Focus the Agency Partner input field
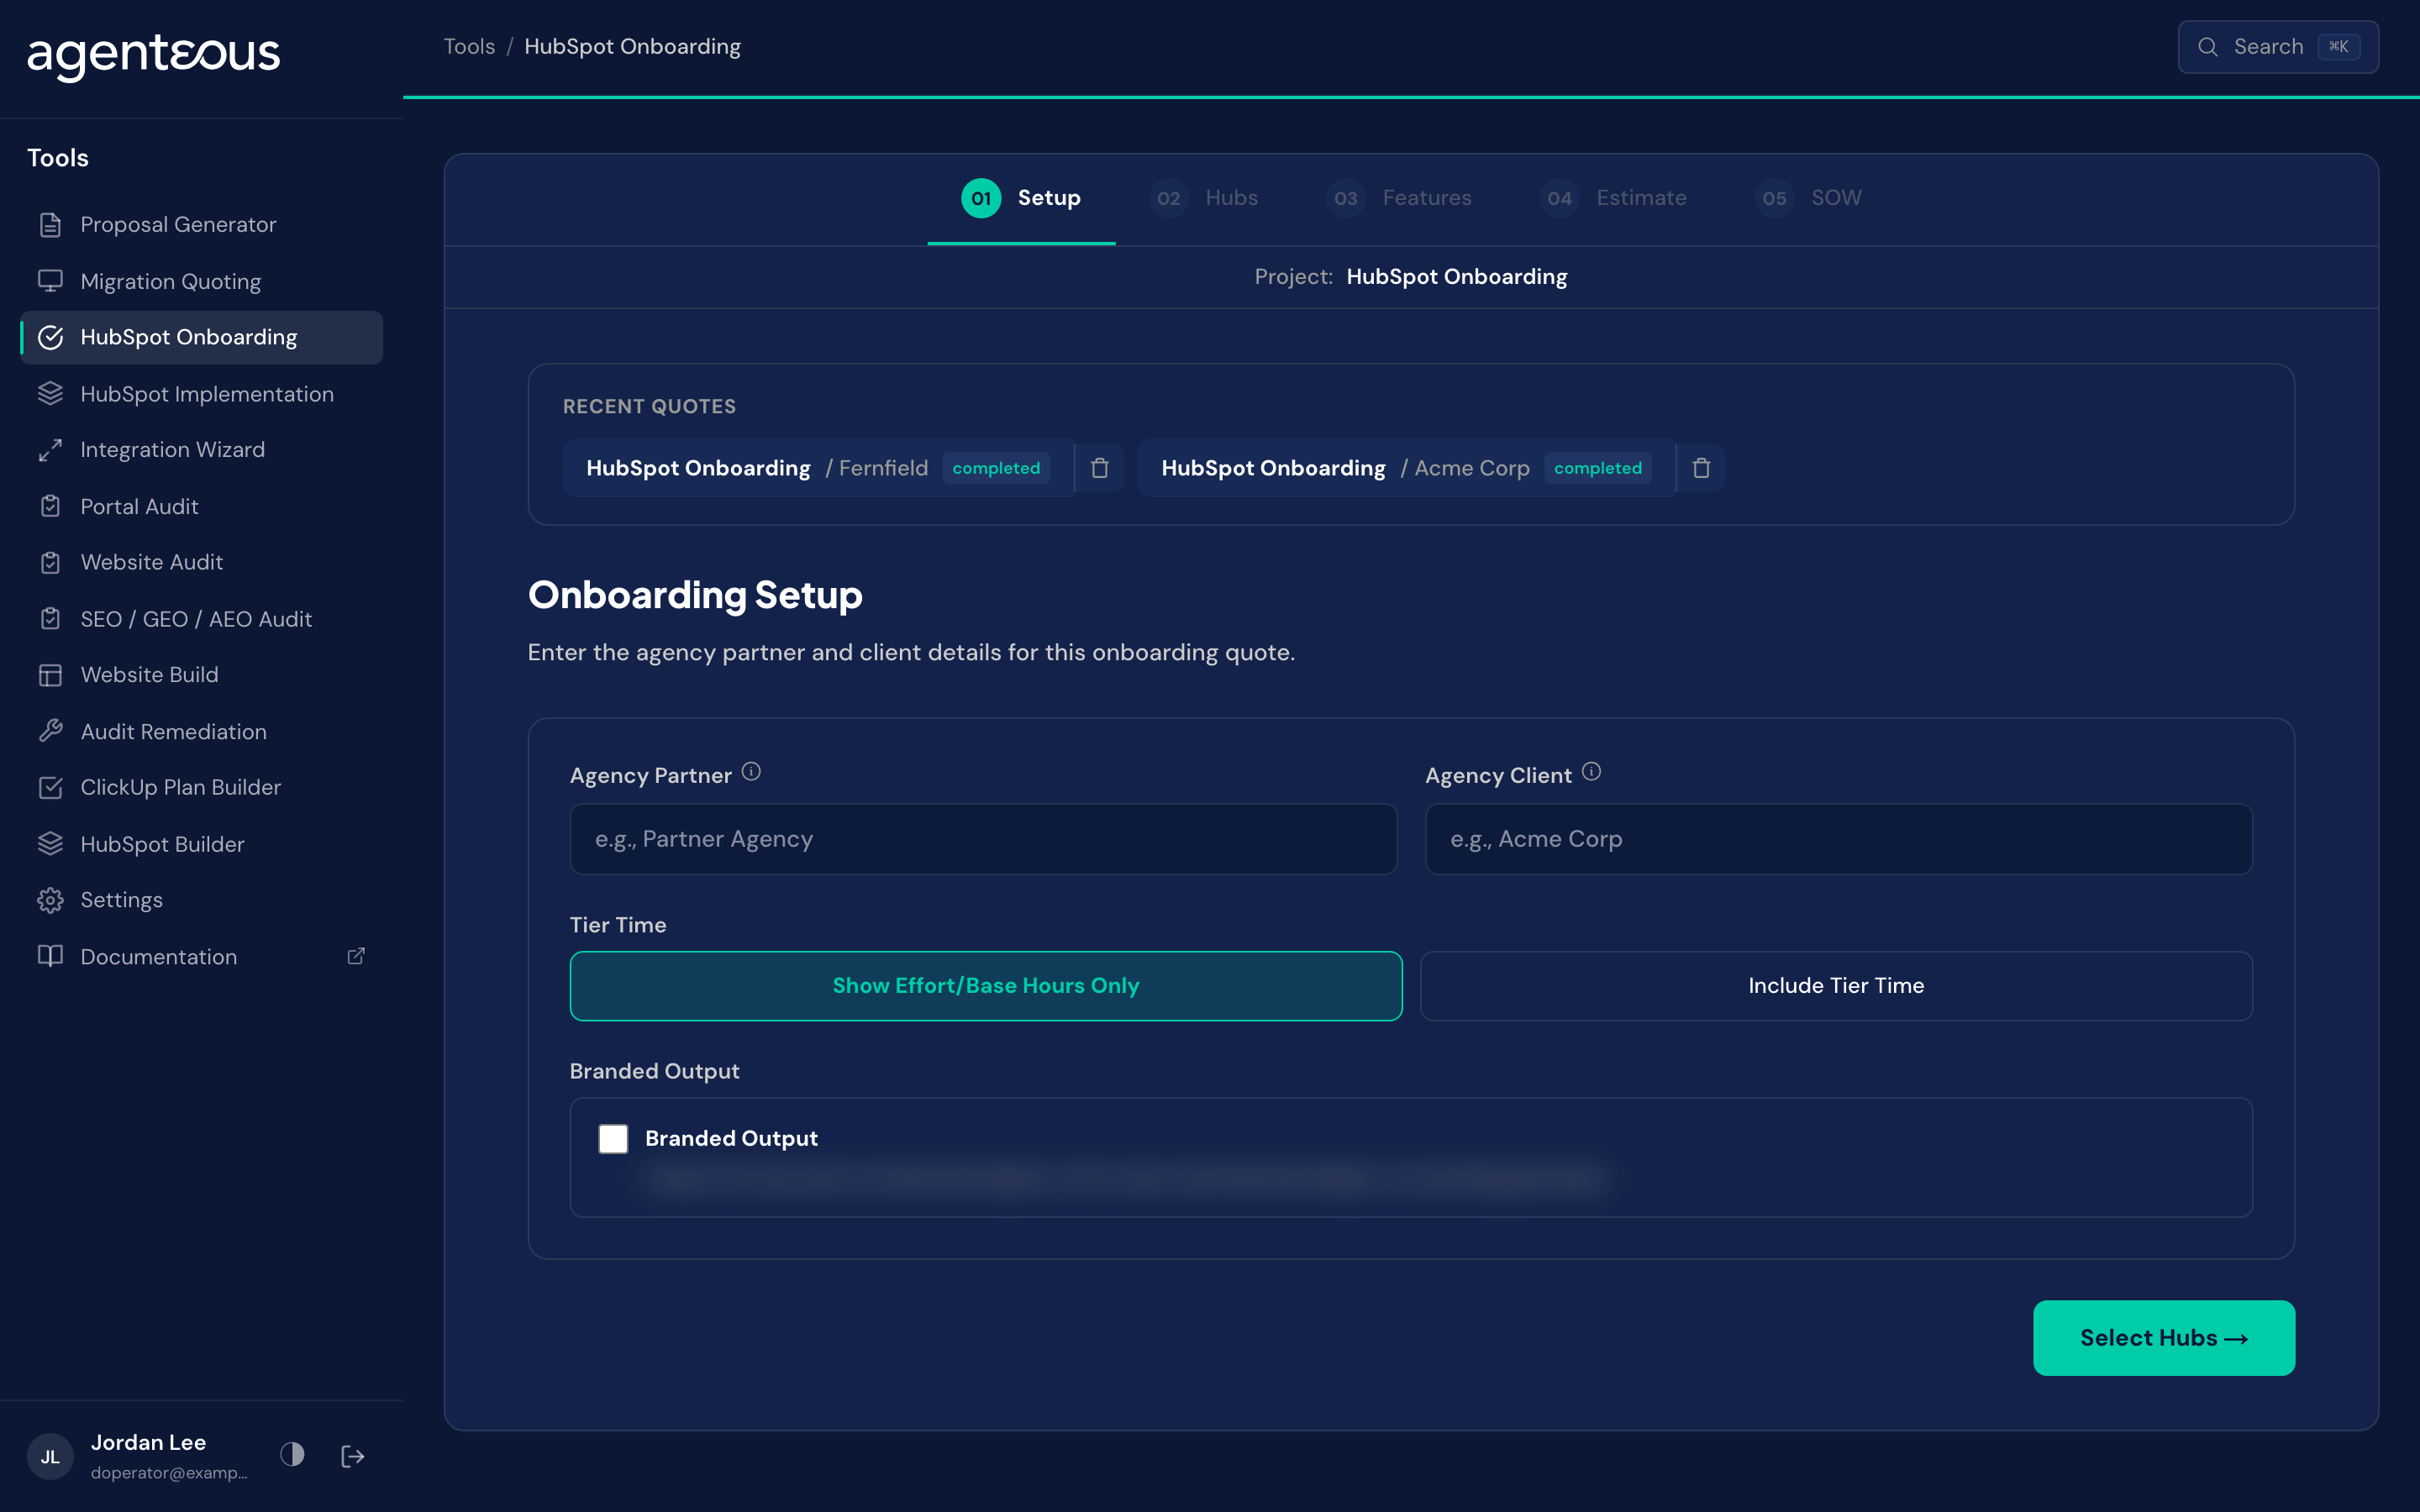The image size is (2420, 1512). [x=983, y=839]
